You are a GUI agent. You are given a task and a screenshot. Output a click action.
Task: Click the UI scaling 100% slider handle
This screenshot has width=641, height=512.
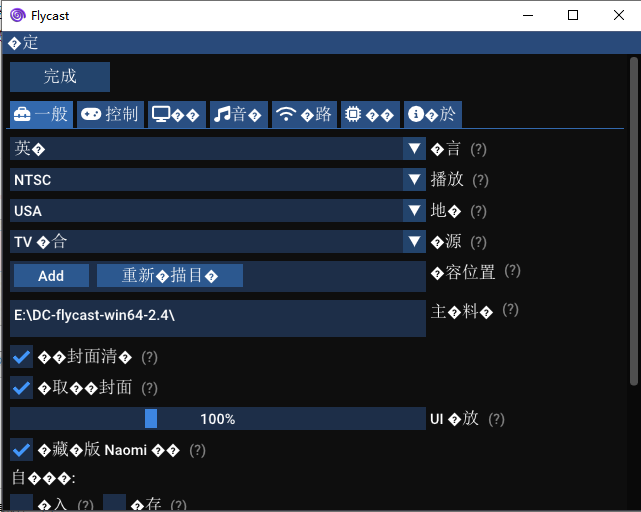151,419
